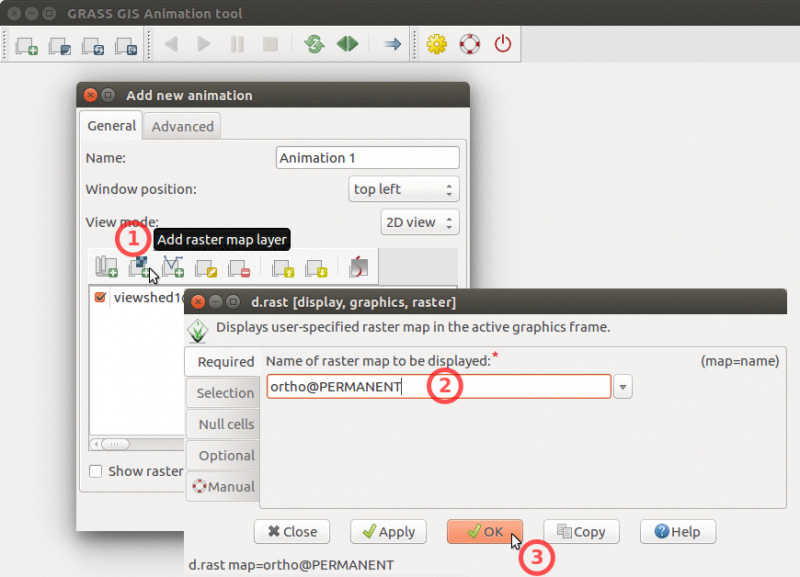The width and height of the screenshot is (800, 577).
Task: Expand the raster map name dropdown arrow
Action: point(623,387)
